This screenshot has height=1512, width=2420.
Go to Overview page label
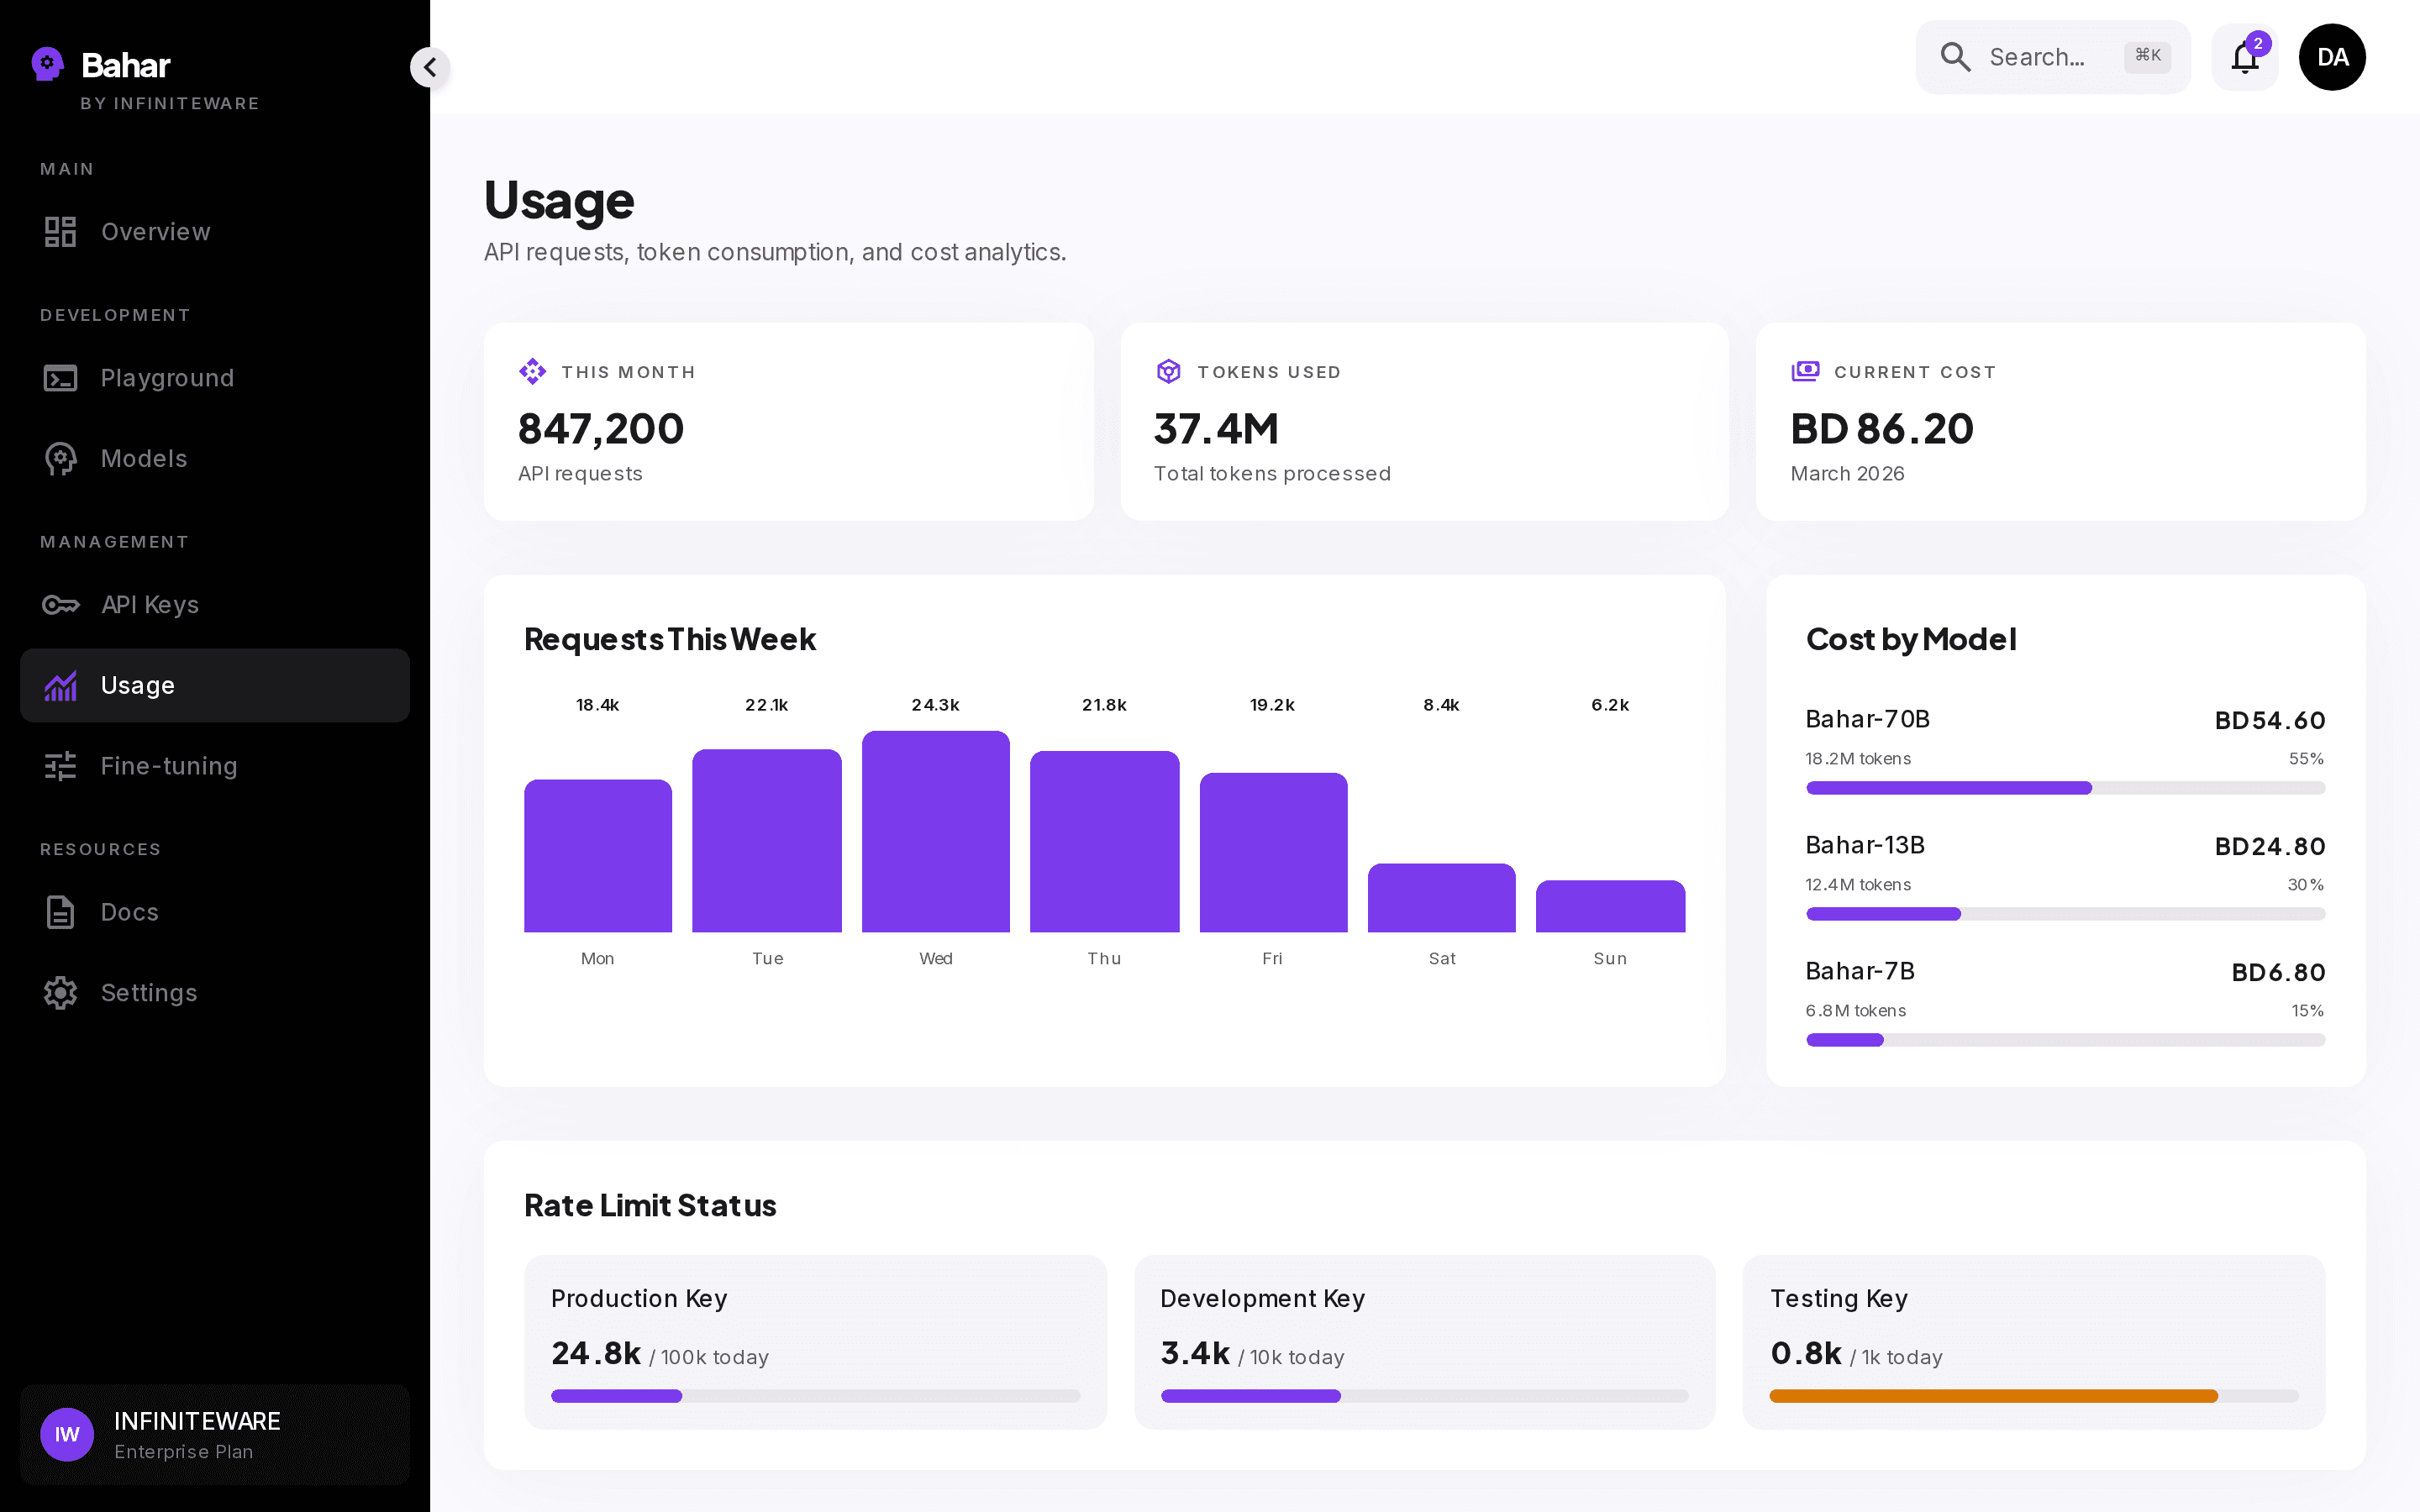pos(156,232)
